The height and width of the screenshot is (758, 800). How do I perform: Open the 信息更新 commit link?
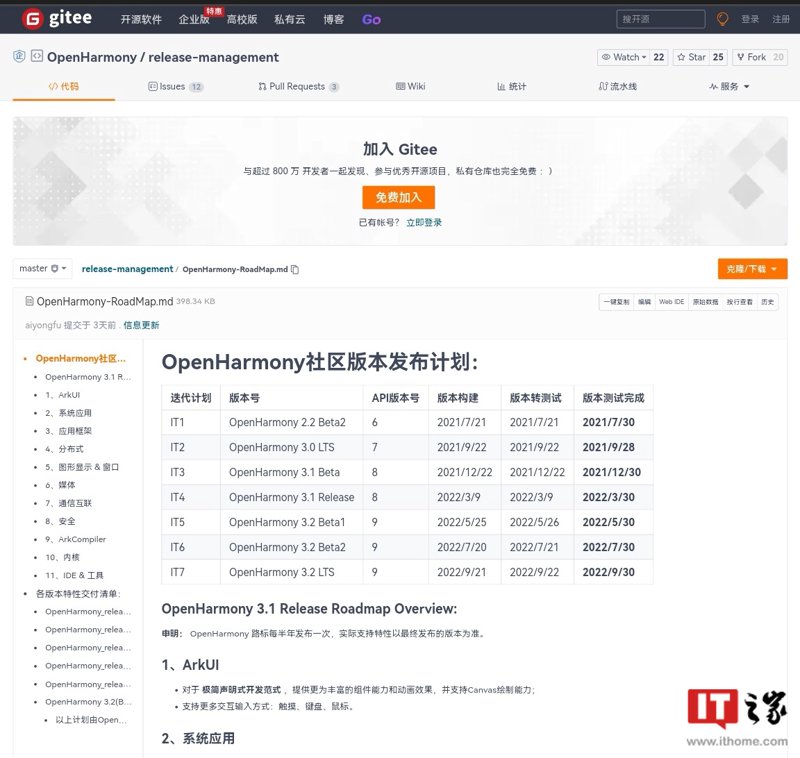pos(141,325)
